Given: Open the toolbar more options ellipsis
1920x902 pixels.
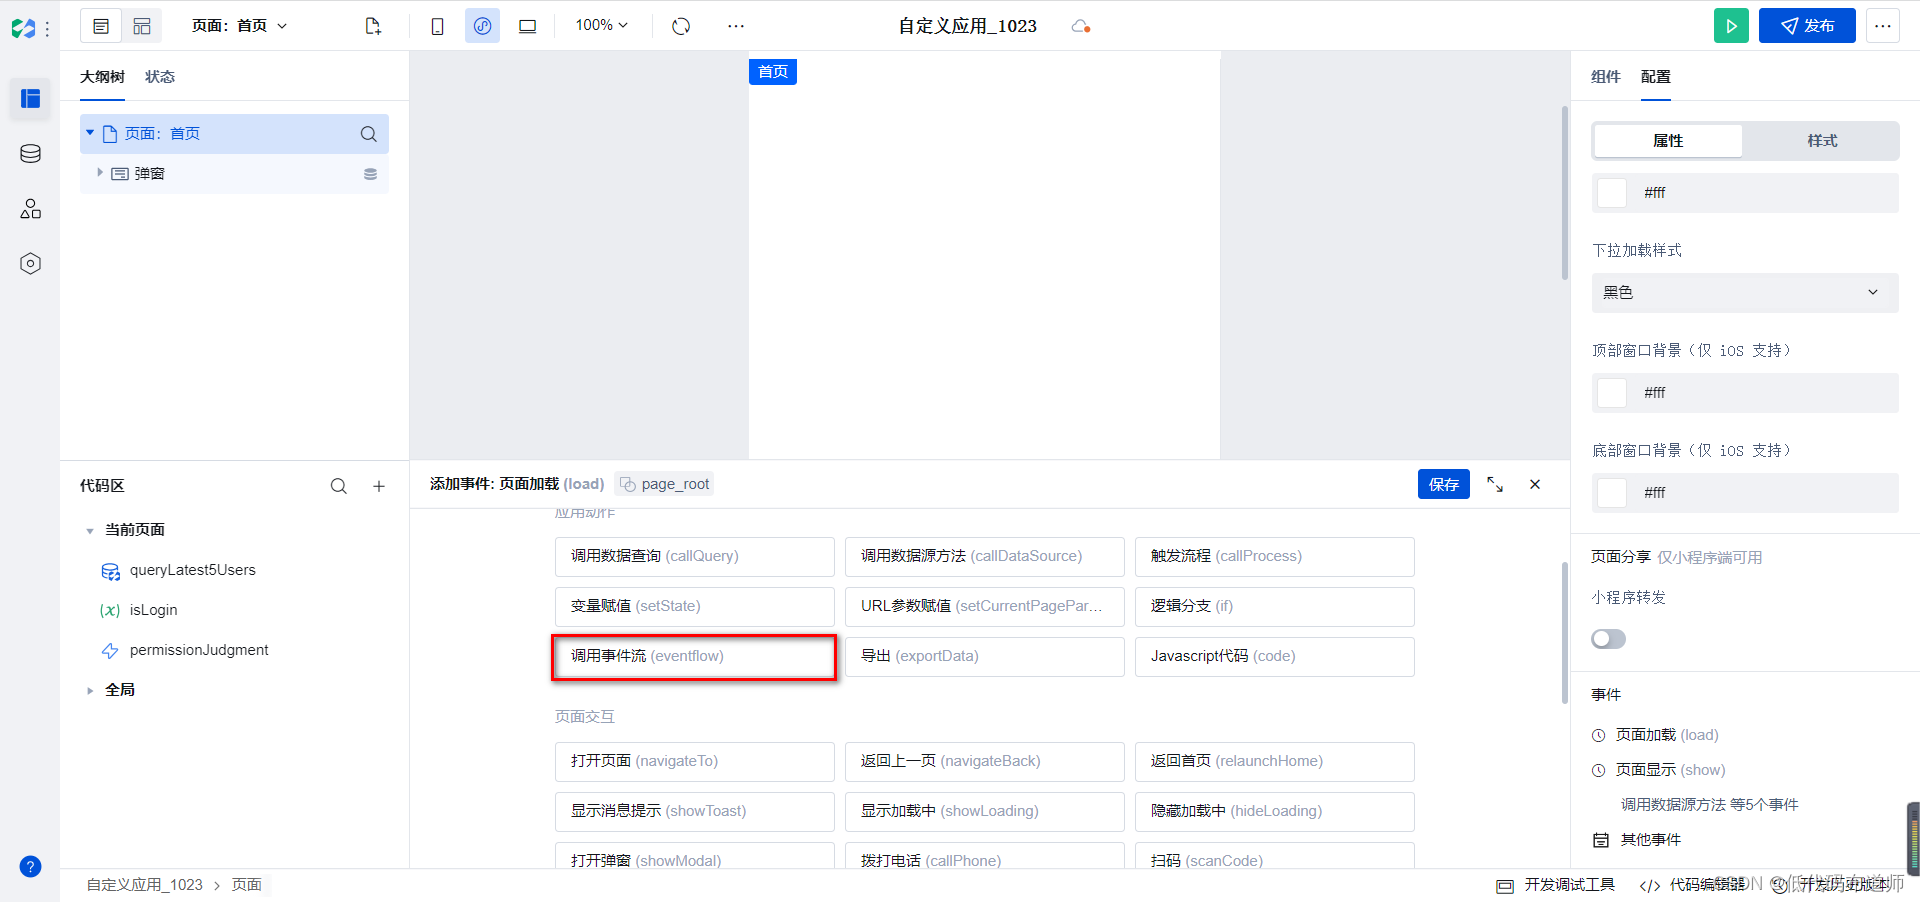Looking at the screenshot, I should pyautogui.click(x=736, y=26).
